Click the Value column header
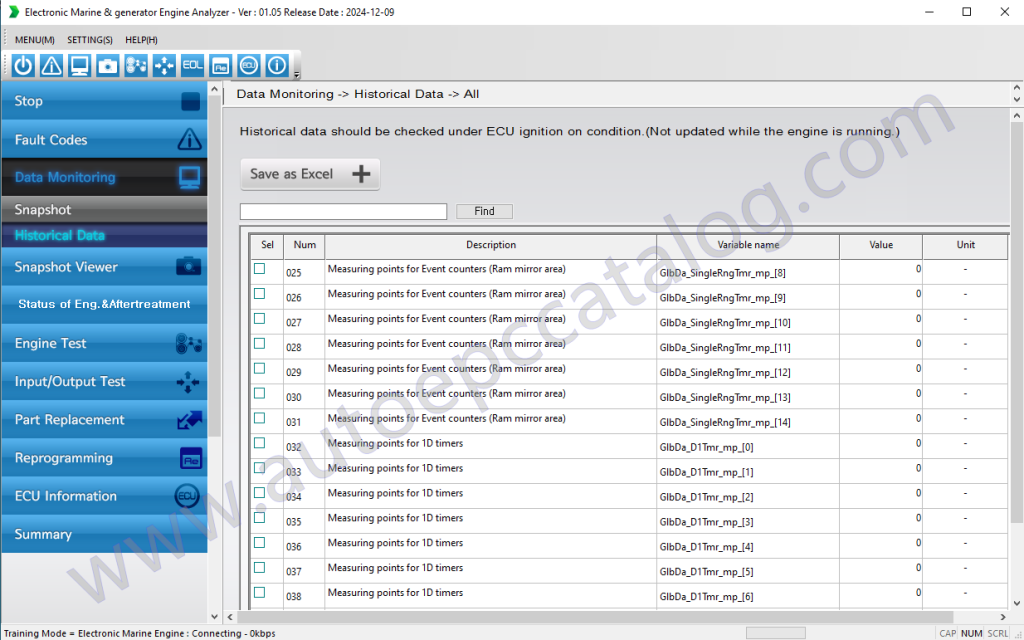The image size is (1024, 640). click(881, 246)
